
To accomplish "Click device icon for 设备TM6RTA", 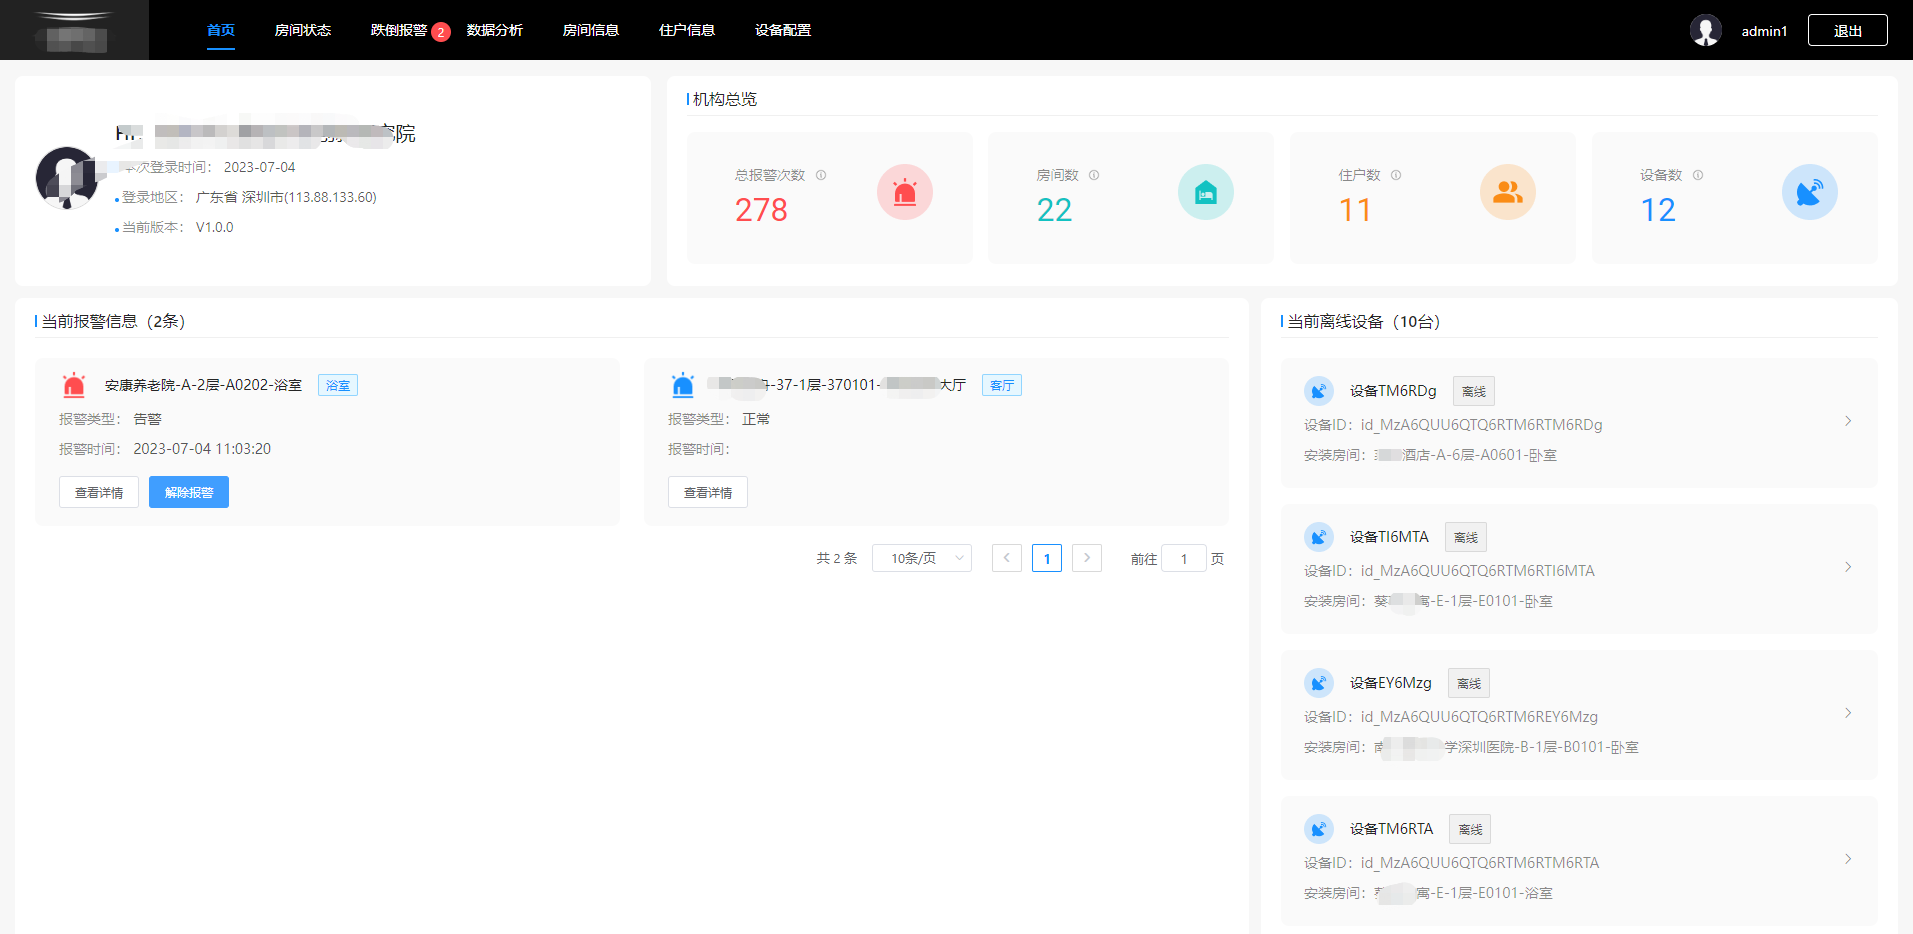I will point(1319,829).
